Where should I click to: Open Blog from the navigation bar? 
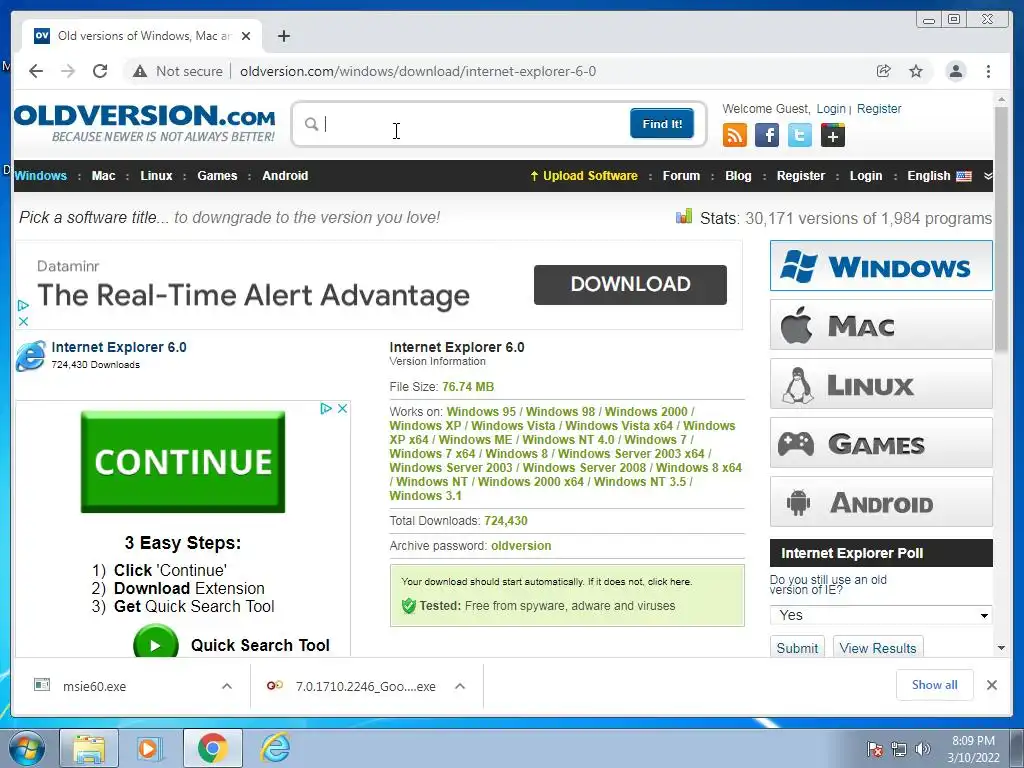(x=738, y=176)
